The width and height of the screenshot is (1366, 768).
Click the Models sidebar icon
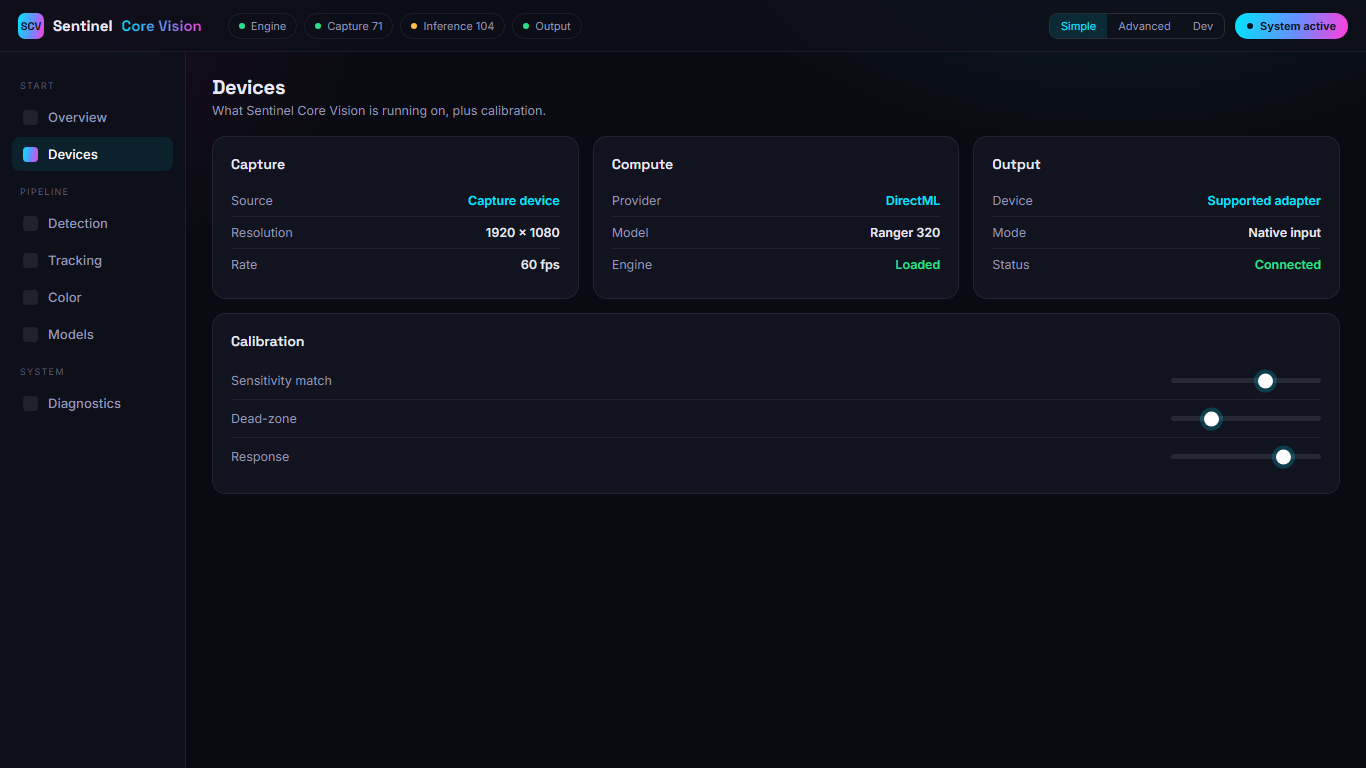tap(30, 334)
